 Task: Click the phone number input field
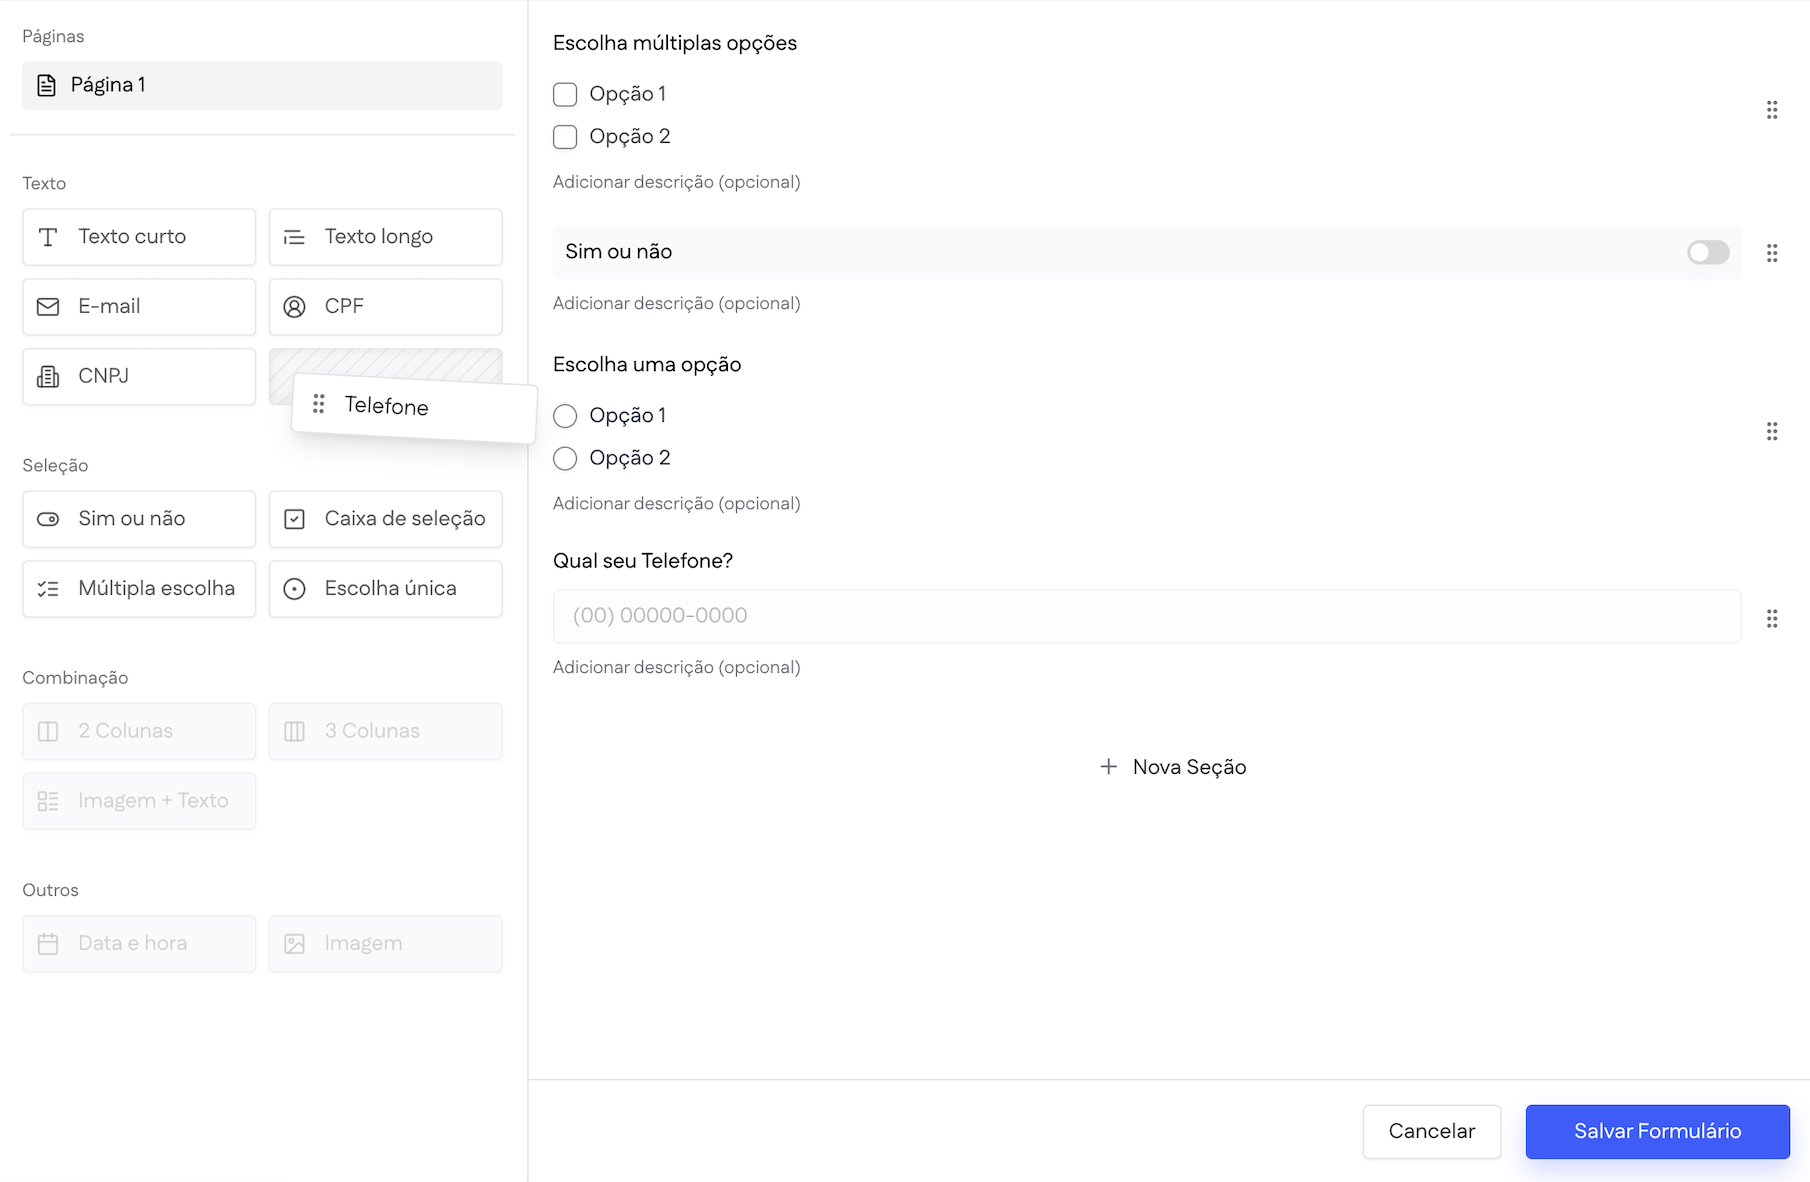[x=1145, y=616]
